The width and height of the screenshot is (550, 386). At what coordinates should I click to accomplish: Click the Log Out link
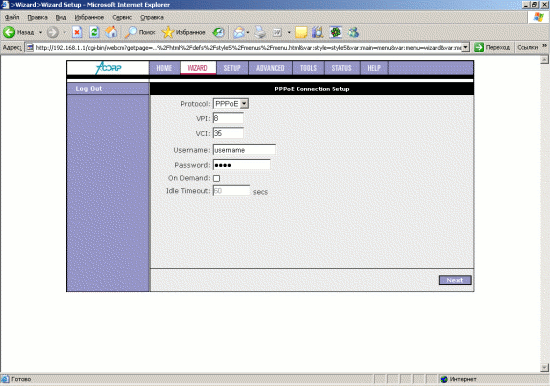click(x=89, y=89)
